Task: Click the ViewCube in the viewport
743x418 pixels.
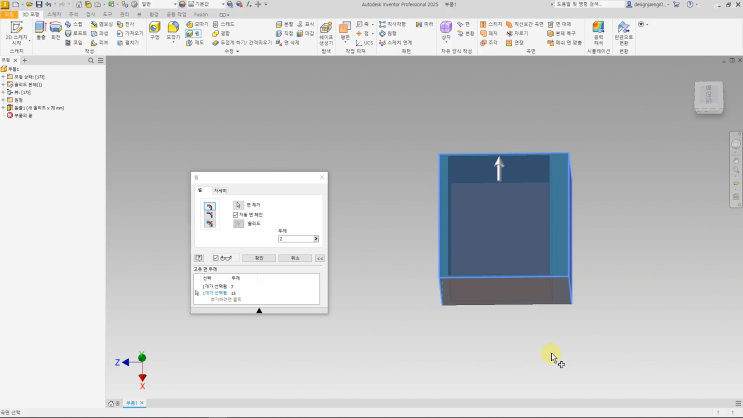Action: [x=709, y=97]
